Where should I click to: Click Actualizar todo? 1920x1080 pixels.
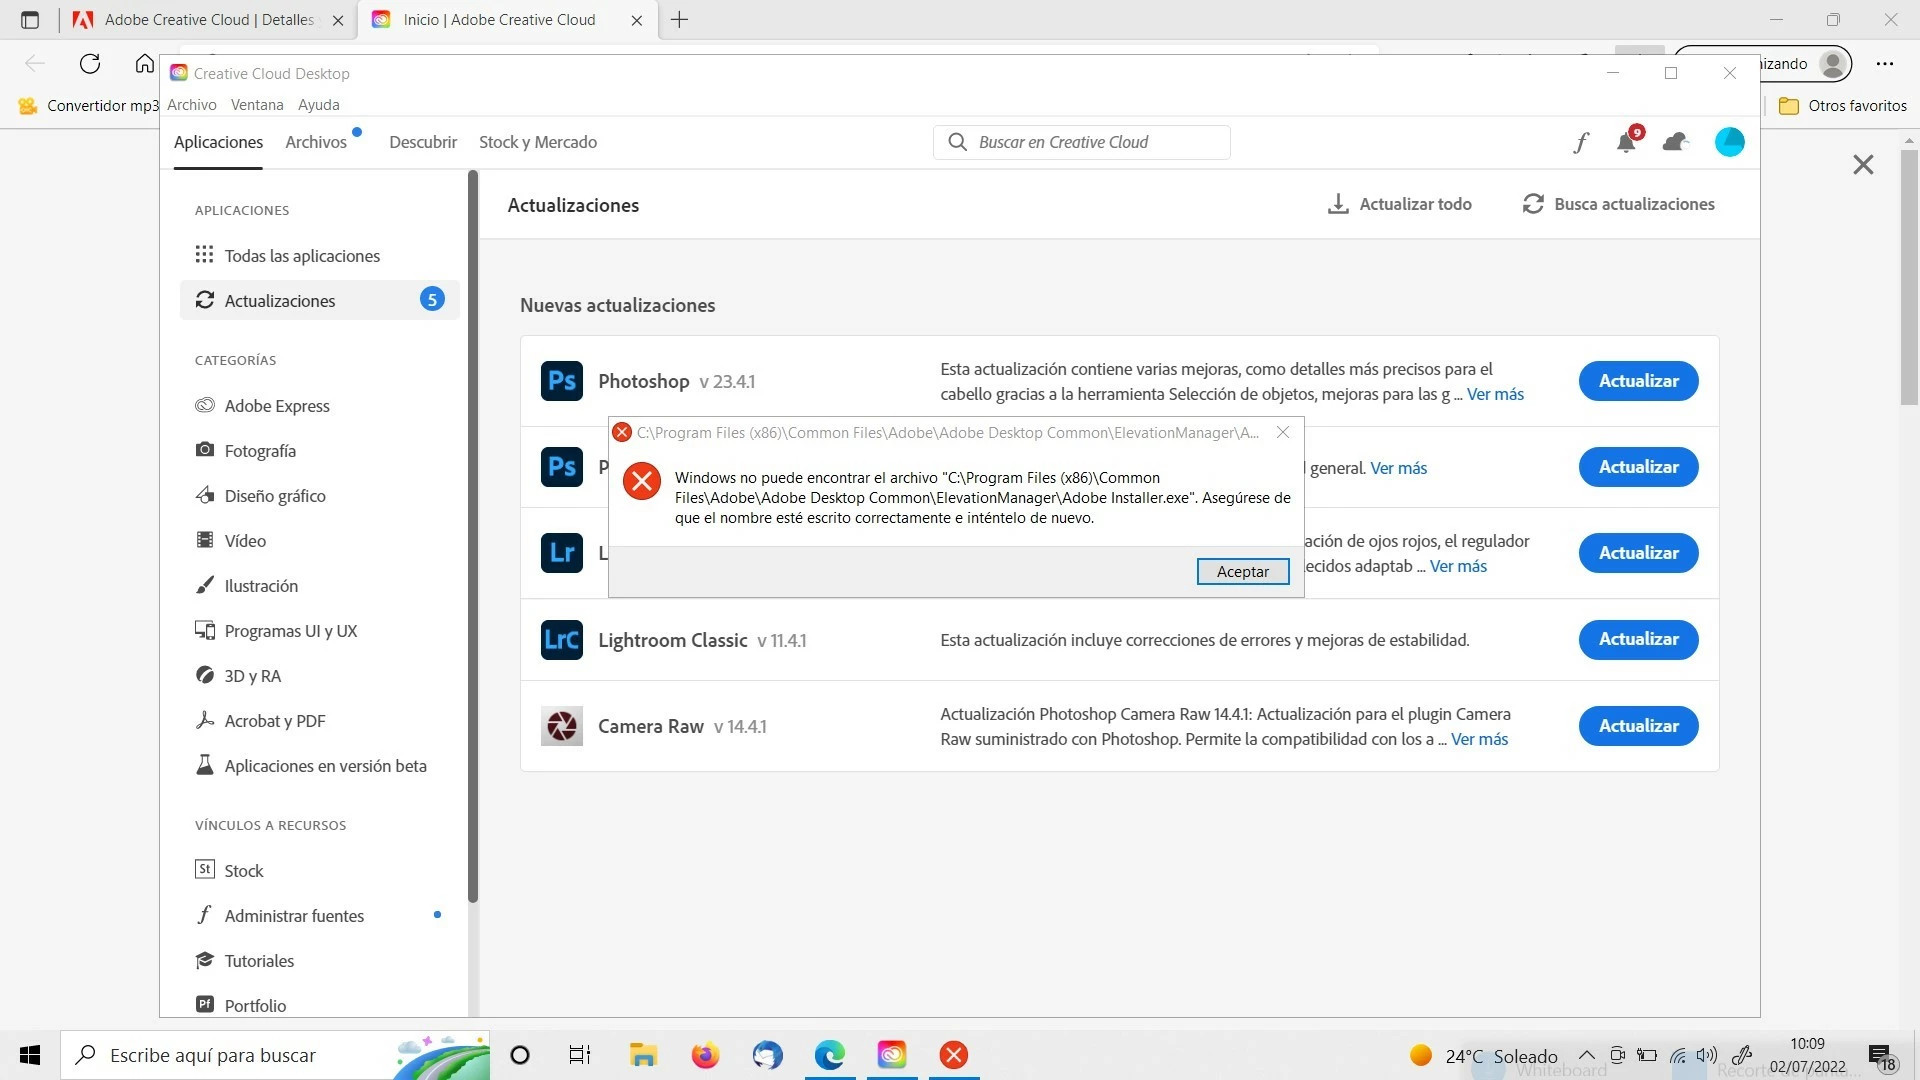1399,204
